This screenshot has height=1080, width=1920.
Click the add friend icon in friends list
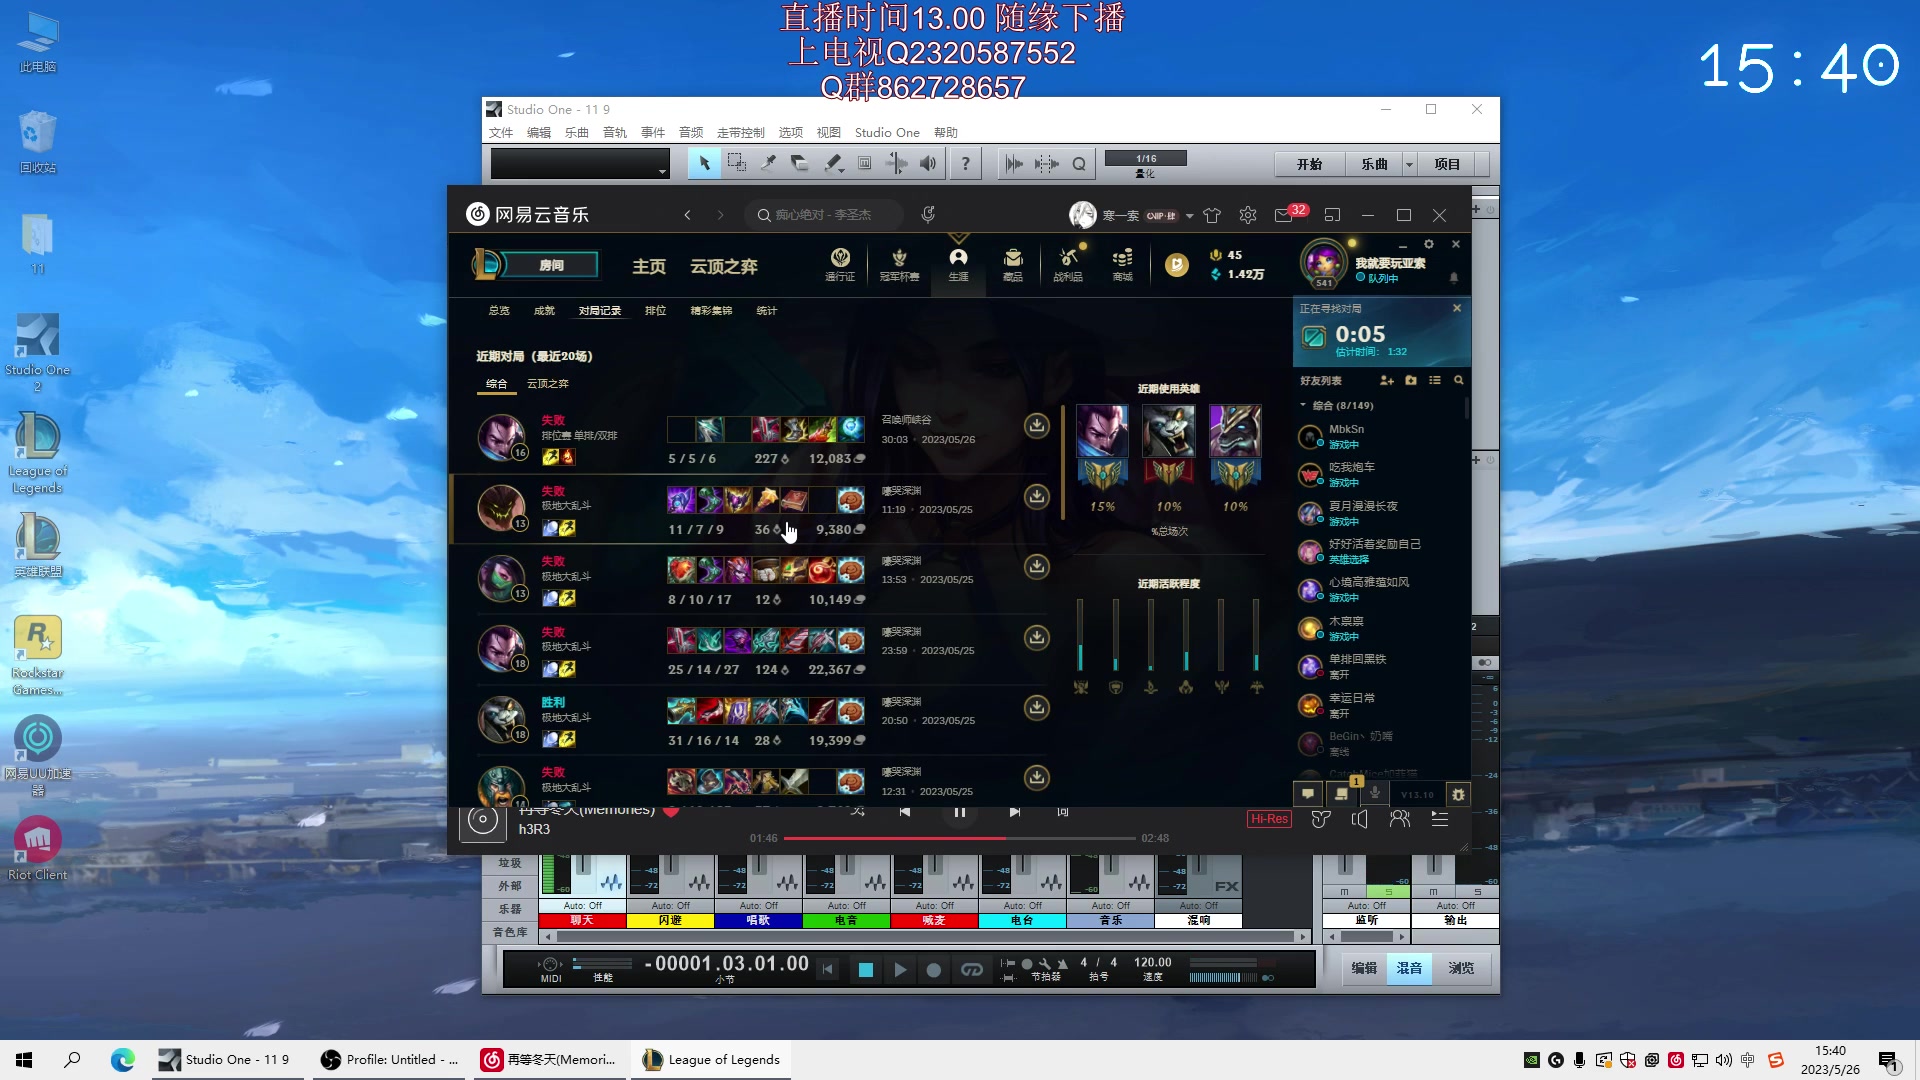[x=1387, y=380]
